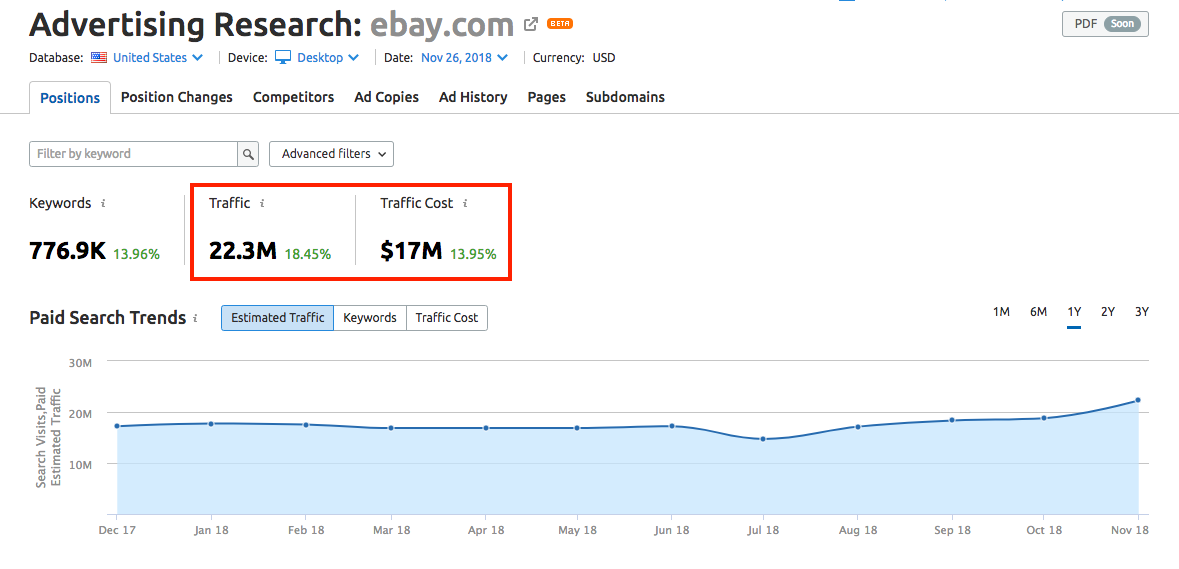The image size is (1179, 569).
Task: Click the Feb 18 data point on chart
Action: 306,425
